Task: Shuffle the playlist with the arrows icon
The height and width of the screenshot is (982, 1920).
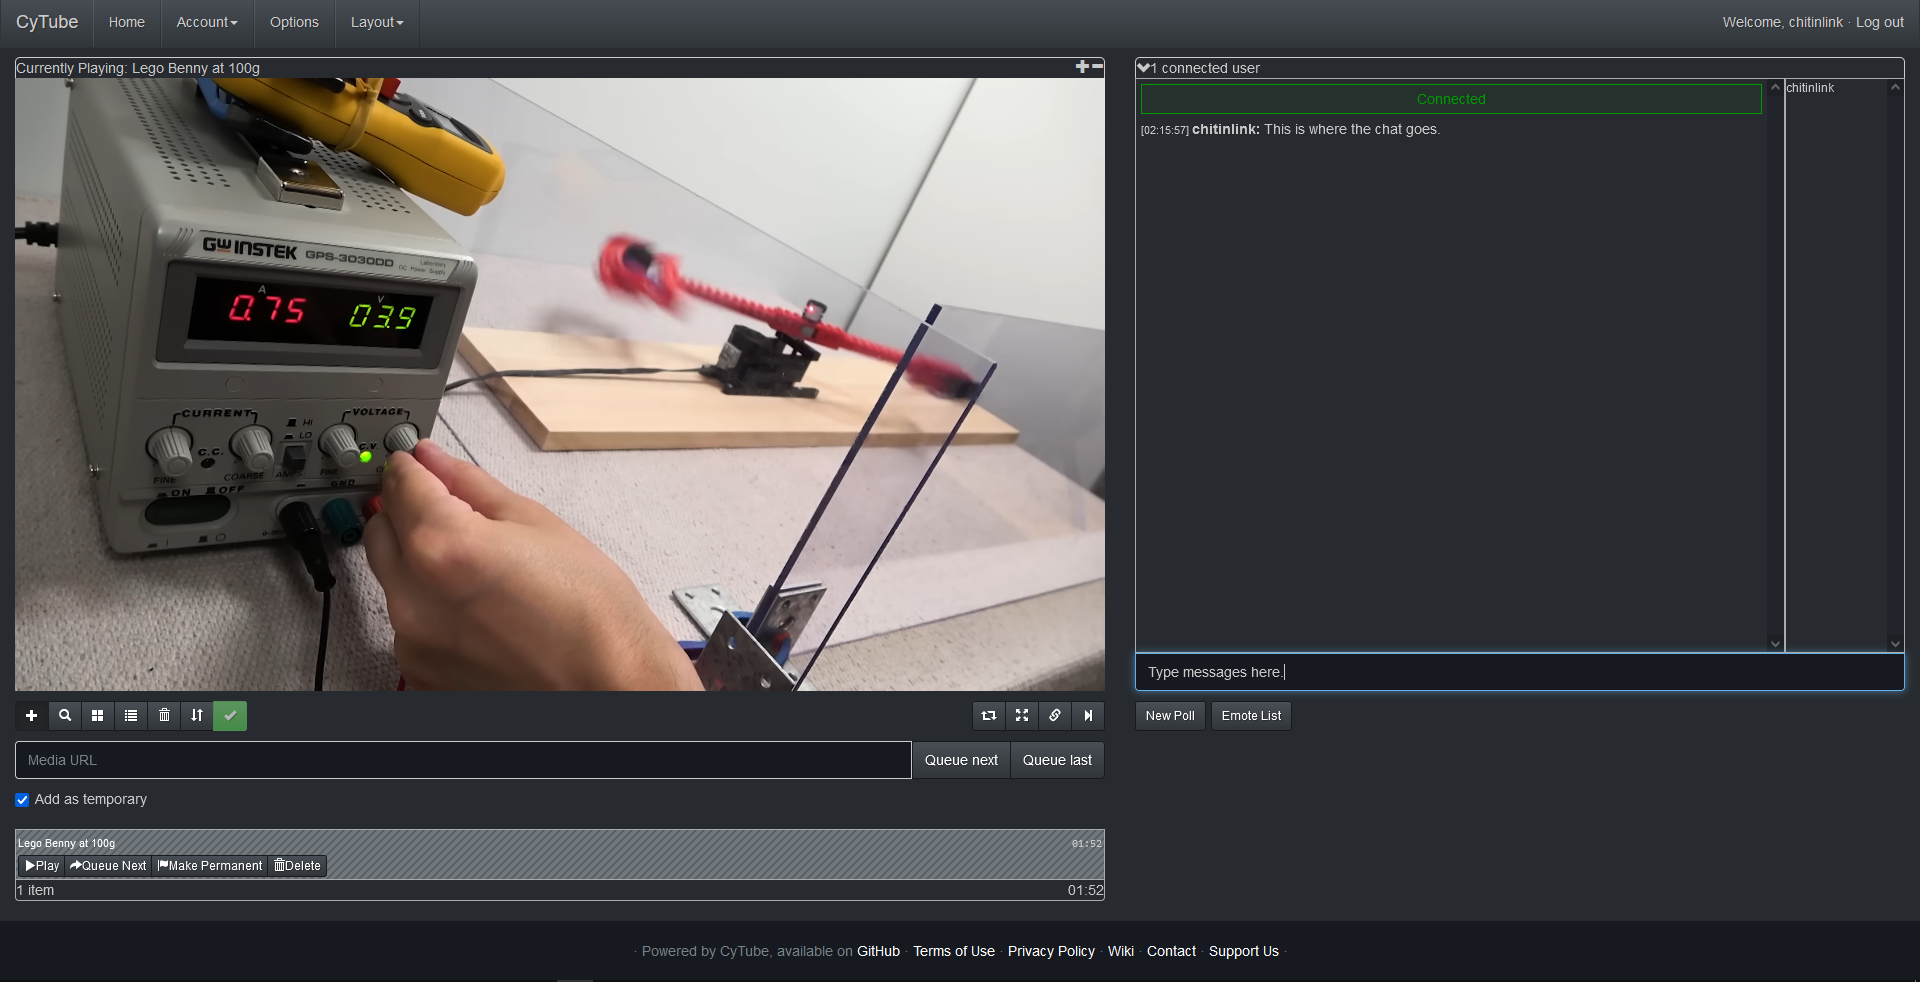Action: tap(196, 716)
